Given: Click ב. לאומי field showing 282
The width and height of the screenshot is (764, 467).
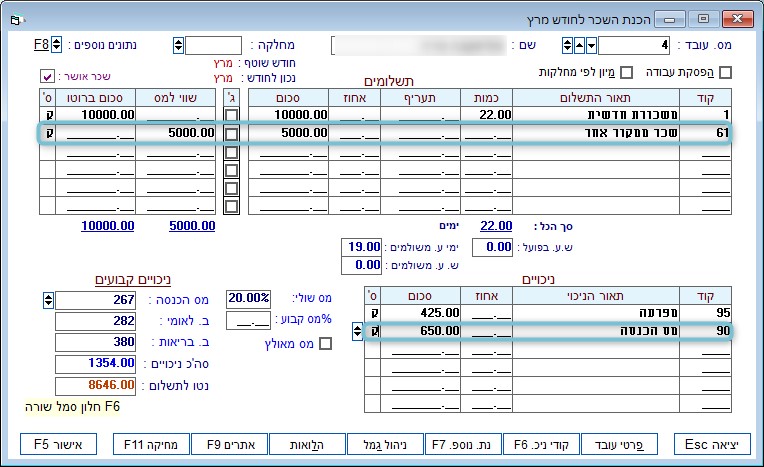Looking at the screenshot, I should pyautogui.click(x=96, y=321).
